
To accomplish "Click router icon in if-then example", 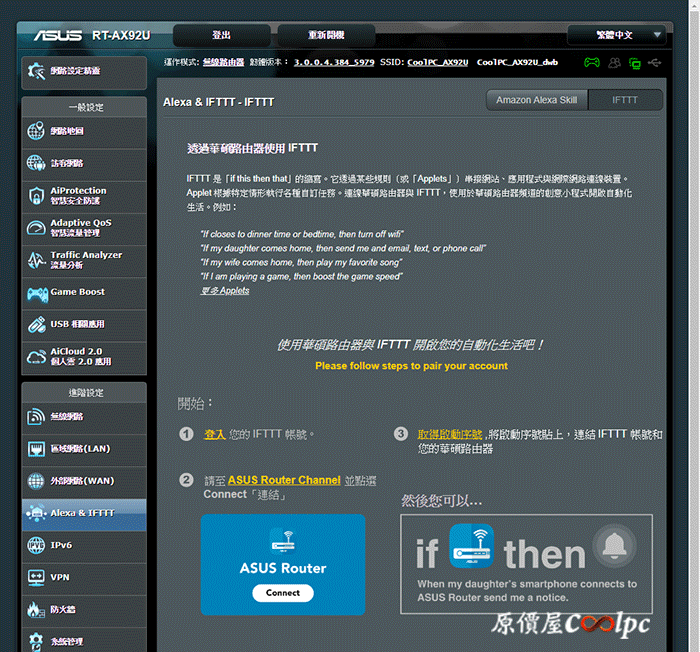I will pos(471,546).
